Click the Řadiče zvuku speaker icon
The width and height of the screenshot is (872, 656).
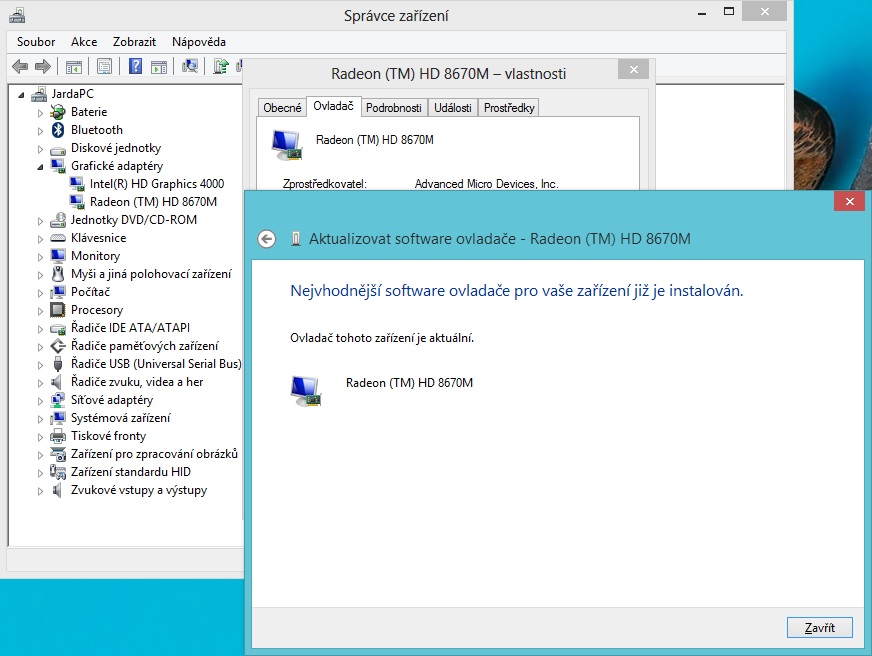[56, 382]
